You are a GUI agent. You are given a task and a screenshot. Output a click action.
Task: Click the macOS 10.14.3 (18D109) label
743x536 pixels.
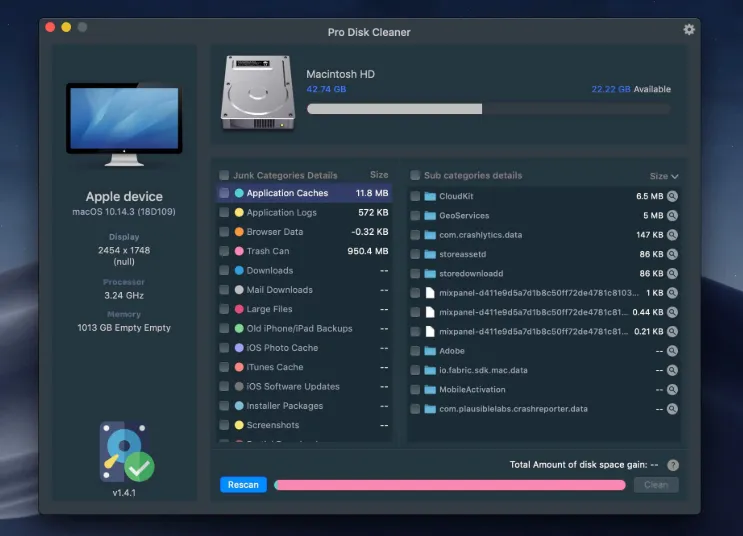[124, 212]
